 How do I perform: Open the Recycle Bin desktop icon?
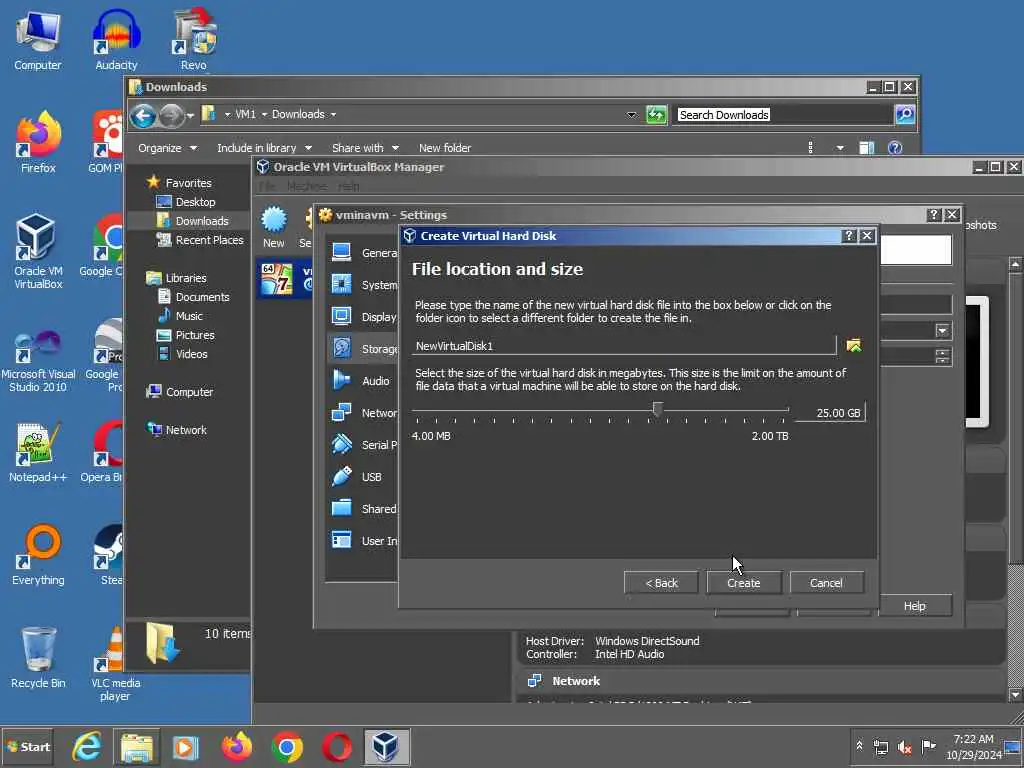pos(38,657)
